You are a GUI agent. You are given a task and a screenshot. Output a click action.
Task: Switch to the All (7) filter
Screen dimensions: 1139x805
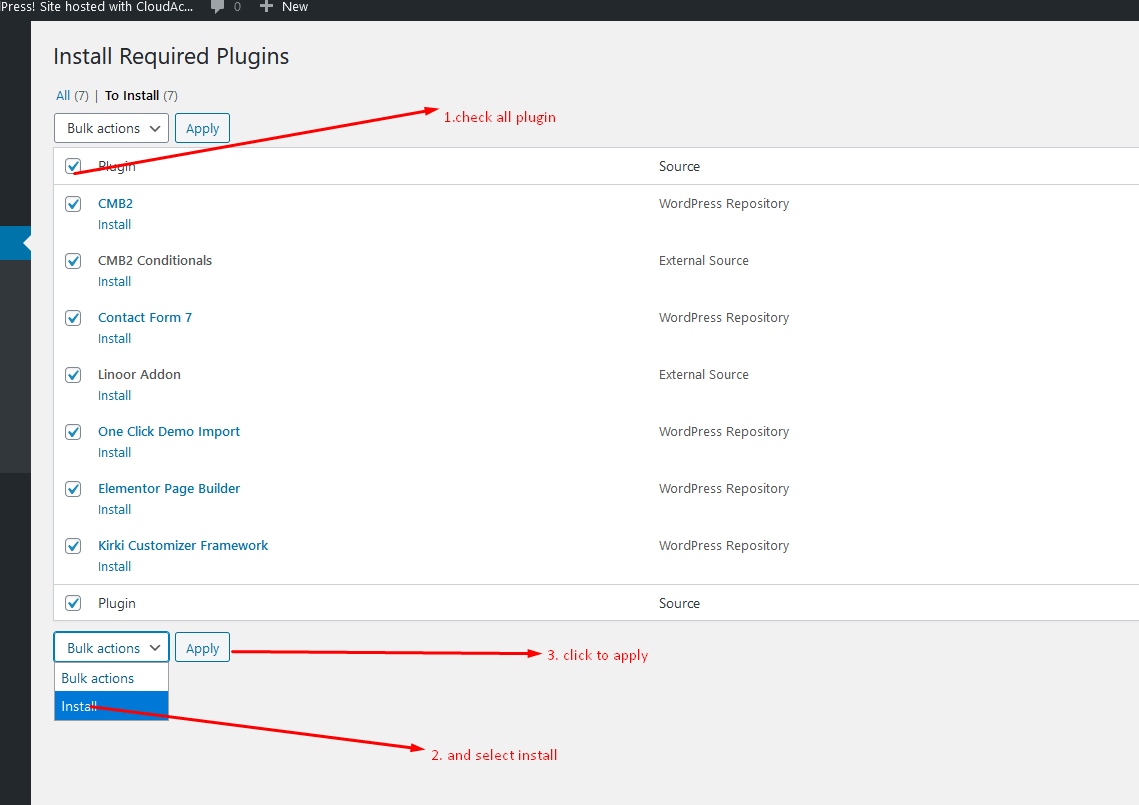[x=63, y=96]
